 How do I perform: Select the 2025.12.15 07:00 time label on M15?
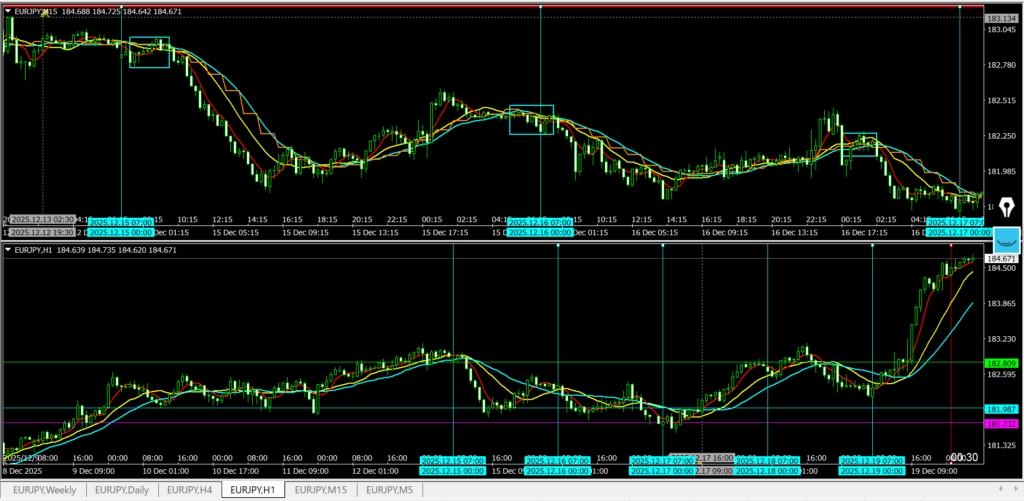coord(121,221)
